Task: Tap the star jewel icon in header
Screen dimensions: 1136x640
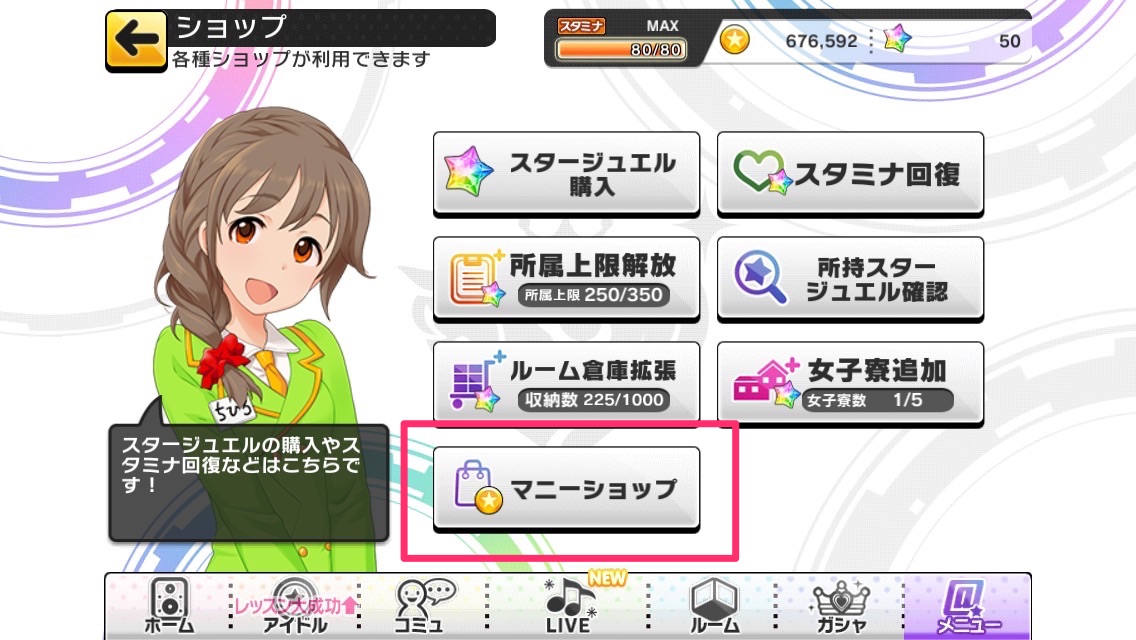Action: tap(898, 38)
